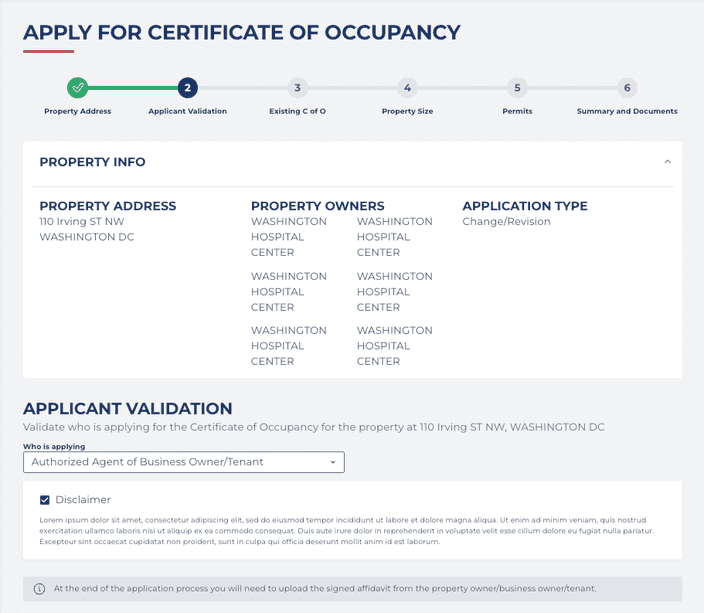
Task: Click the Existing C of O step label
Action: 297,111
